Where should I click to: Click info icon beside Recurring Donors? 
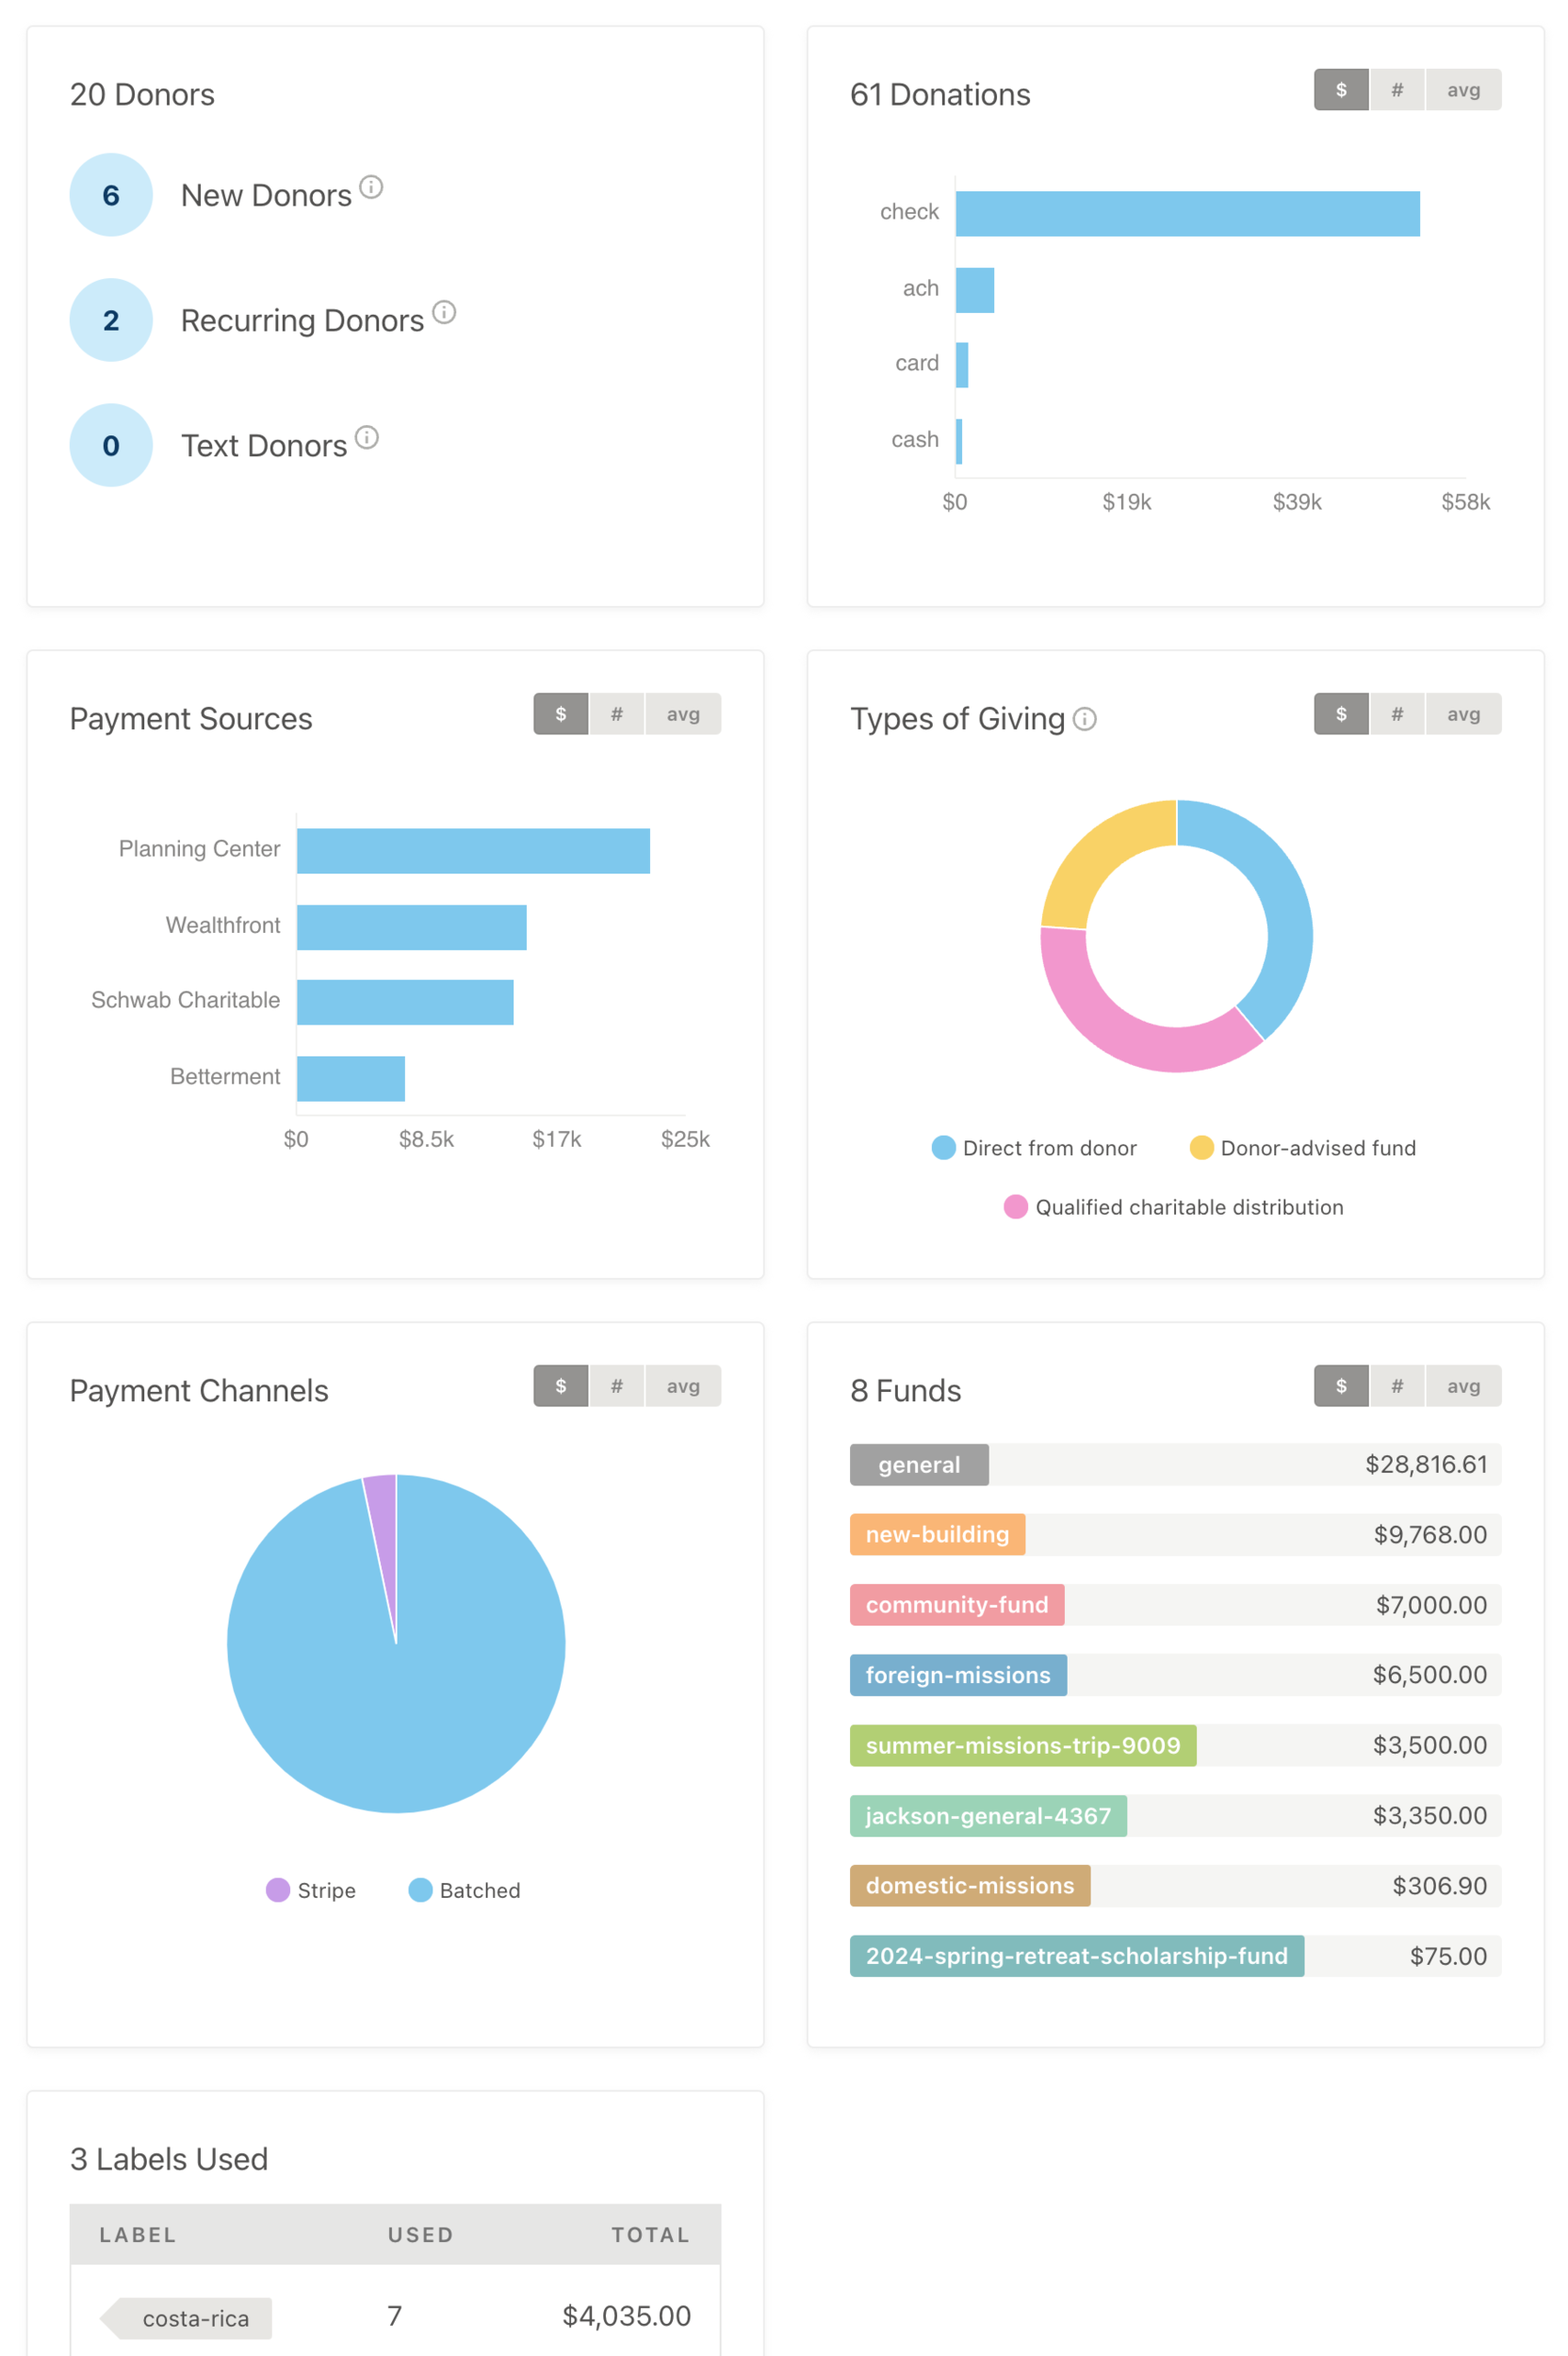pos(444,312)
